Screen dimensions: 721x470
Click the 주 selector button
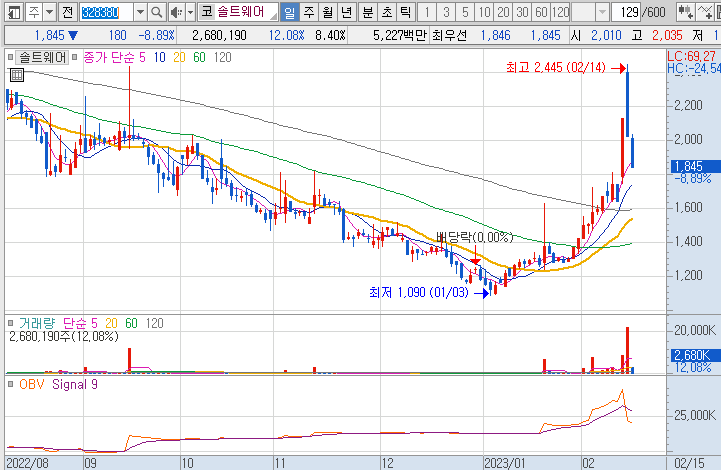(34, 12)
